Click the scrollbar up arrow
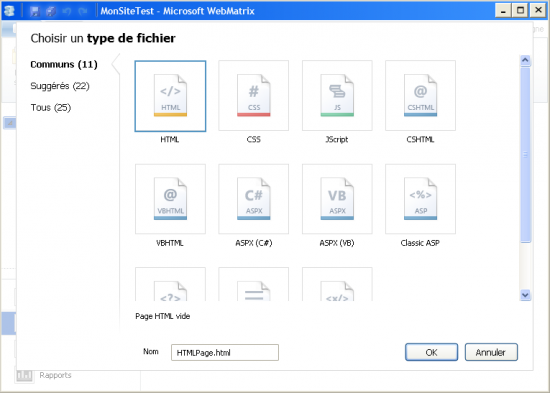 coord(525,60)
